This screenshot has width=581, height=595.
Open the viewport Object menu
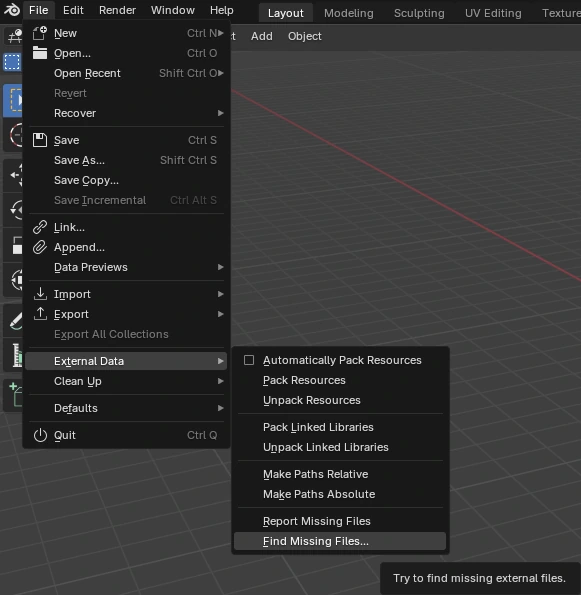click(304, 36)
